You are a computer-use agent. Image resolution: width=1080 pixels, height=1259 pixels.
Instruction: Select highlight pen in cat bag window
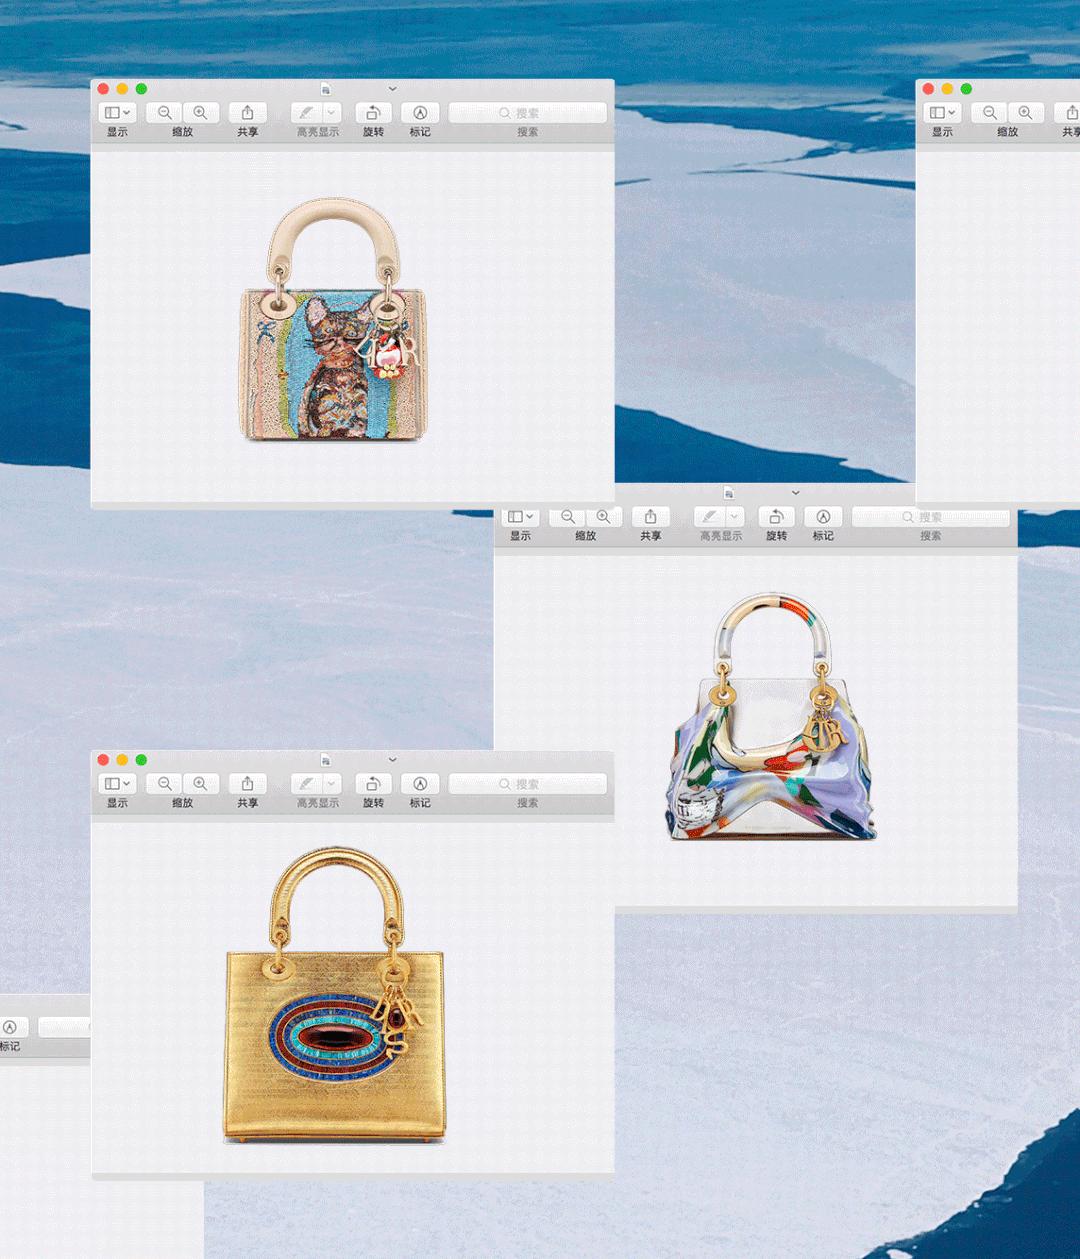pyautogui.click(x=306, y=113)
